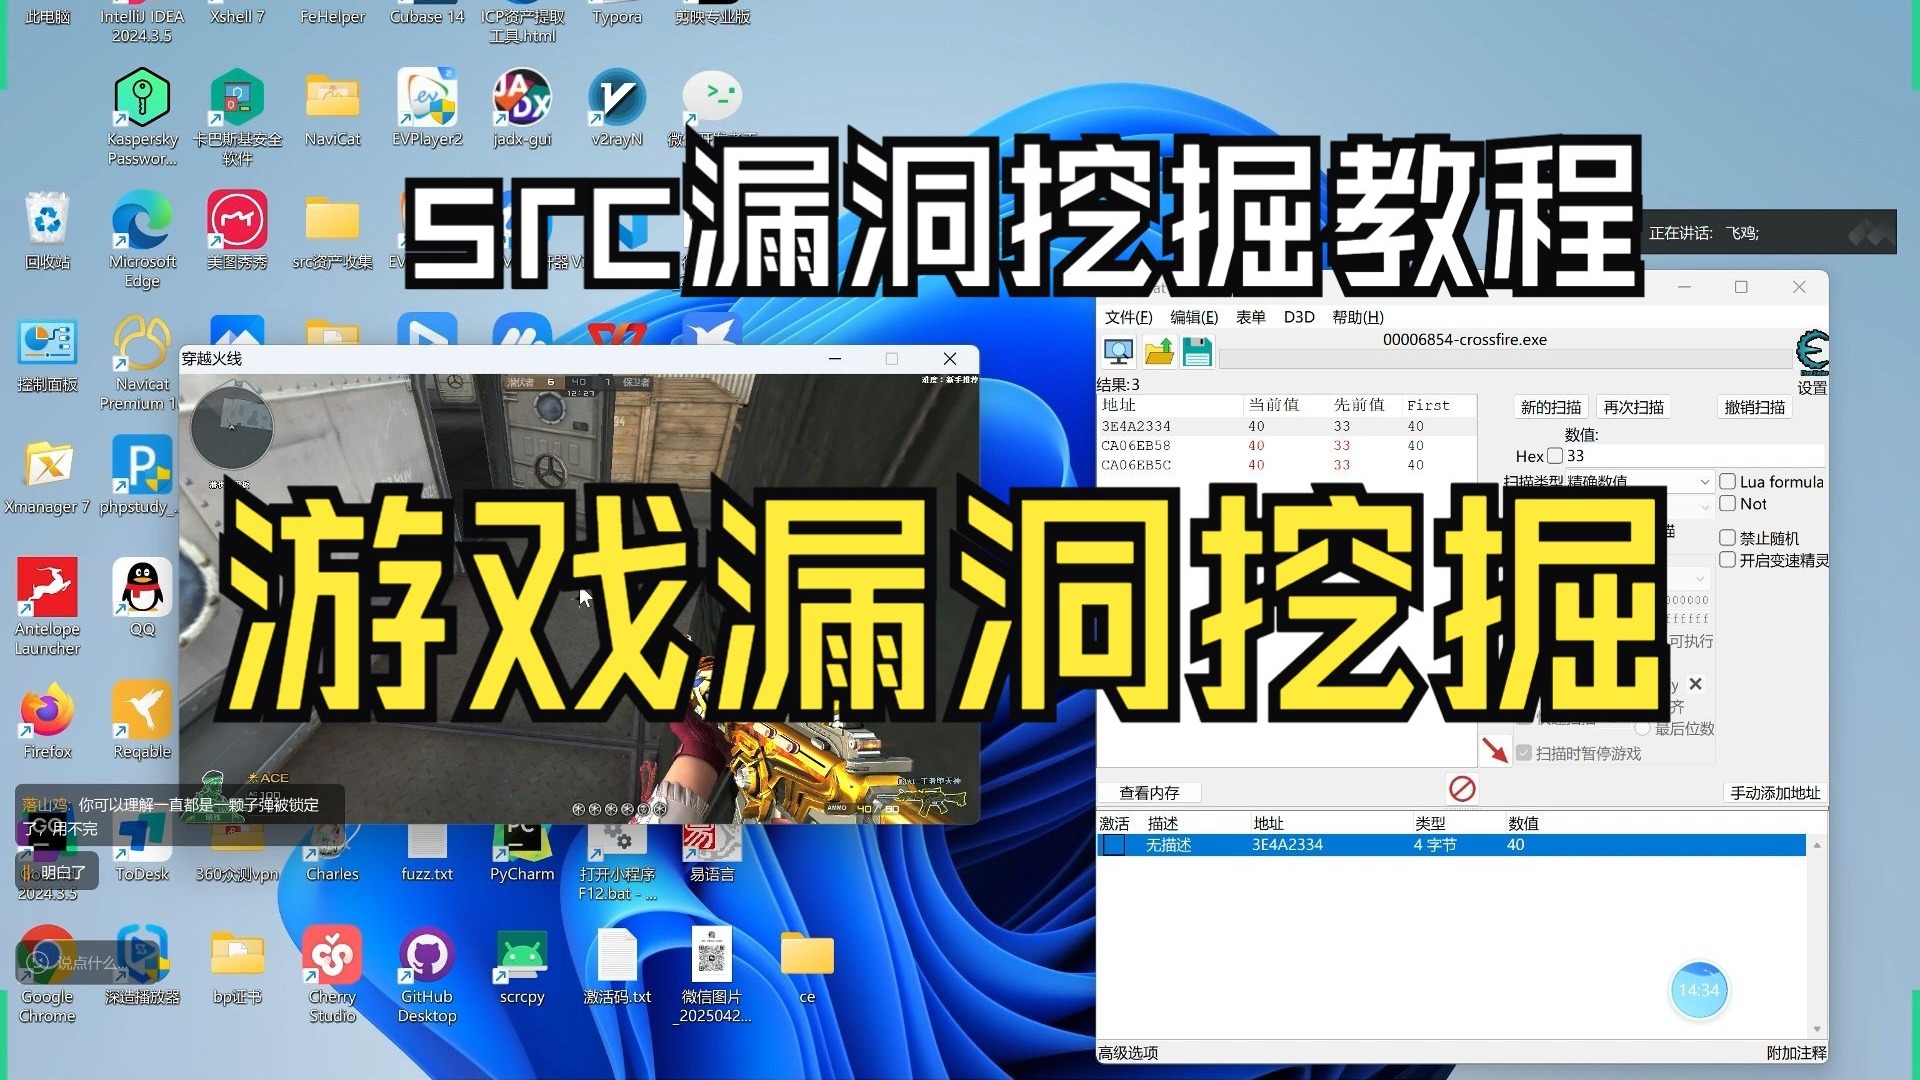Click 高级选项 at bottom of Cheat Engine
Screen dimensions: 1920x1080
point(1128,1053)
